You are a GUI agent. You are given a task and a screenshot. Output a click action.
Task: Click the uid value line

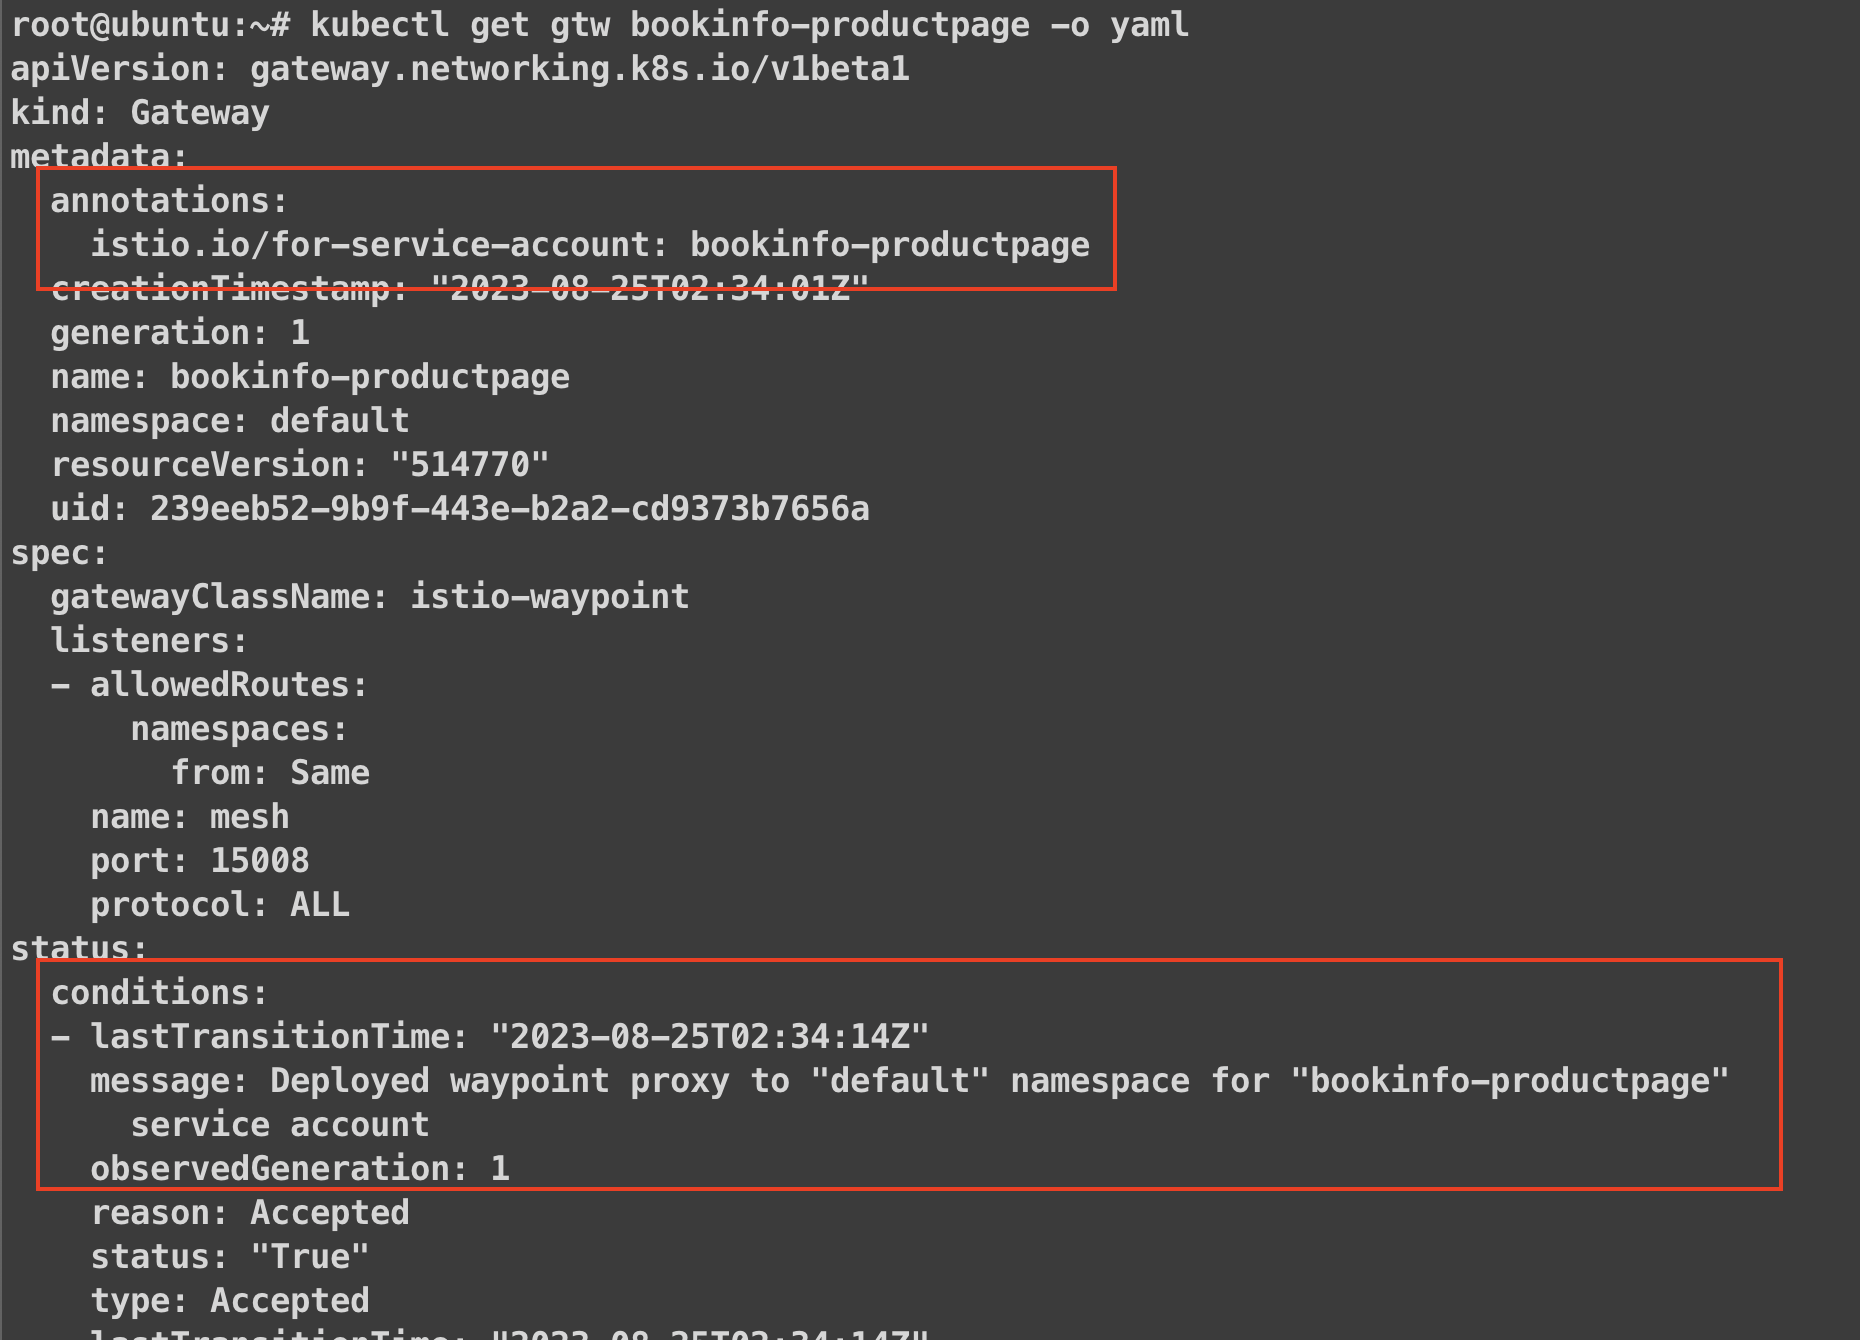(460, 508)
